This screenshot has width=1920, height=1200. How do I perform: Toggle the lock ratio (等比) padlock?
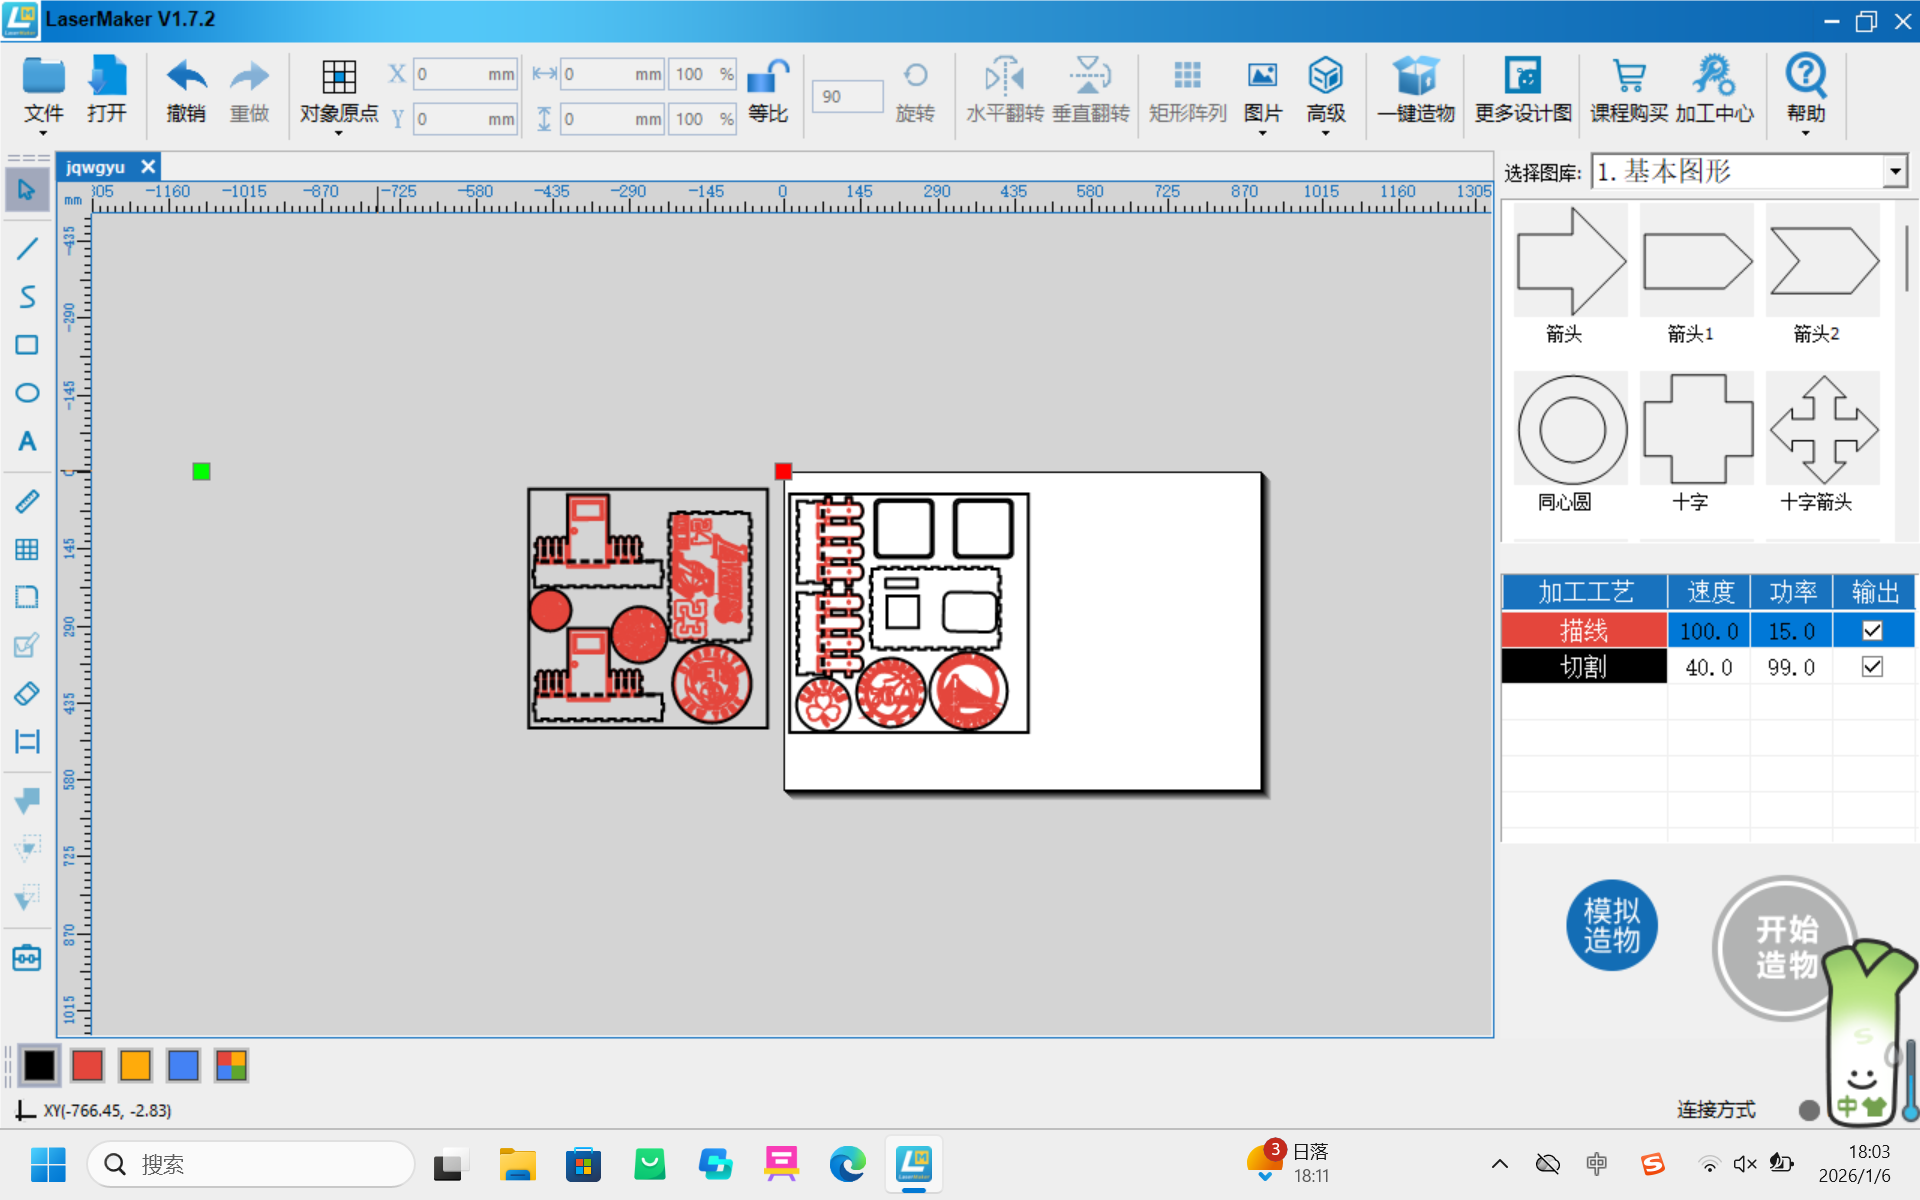pyautogui.click(x=768, y=78)
